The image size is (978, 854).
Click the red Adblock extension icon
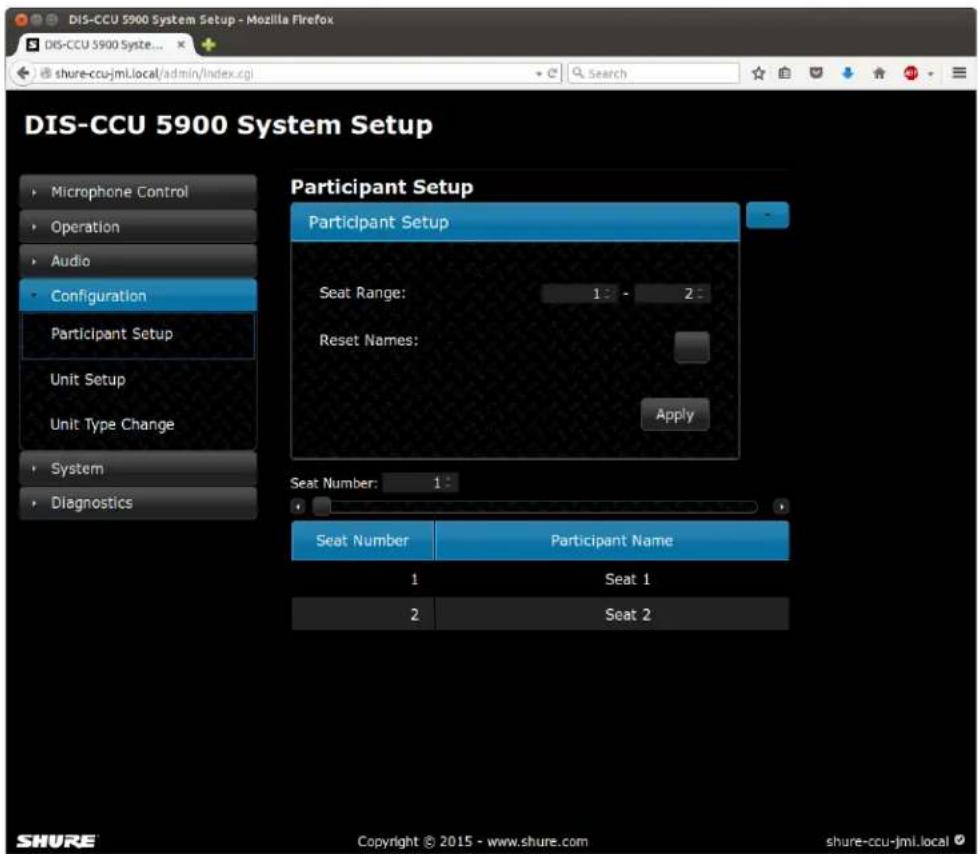911,73
